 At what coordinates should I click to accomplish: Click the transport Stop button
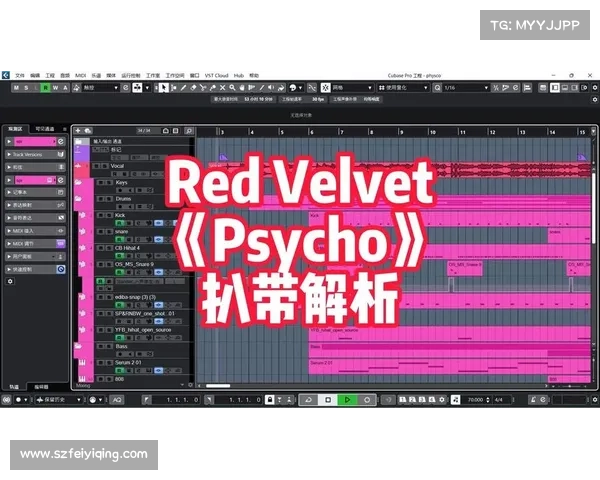point(328,400)
